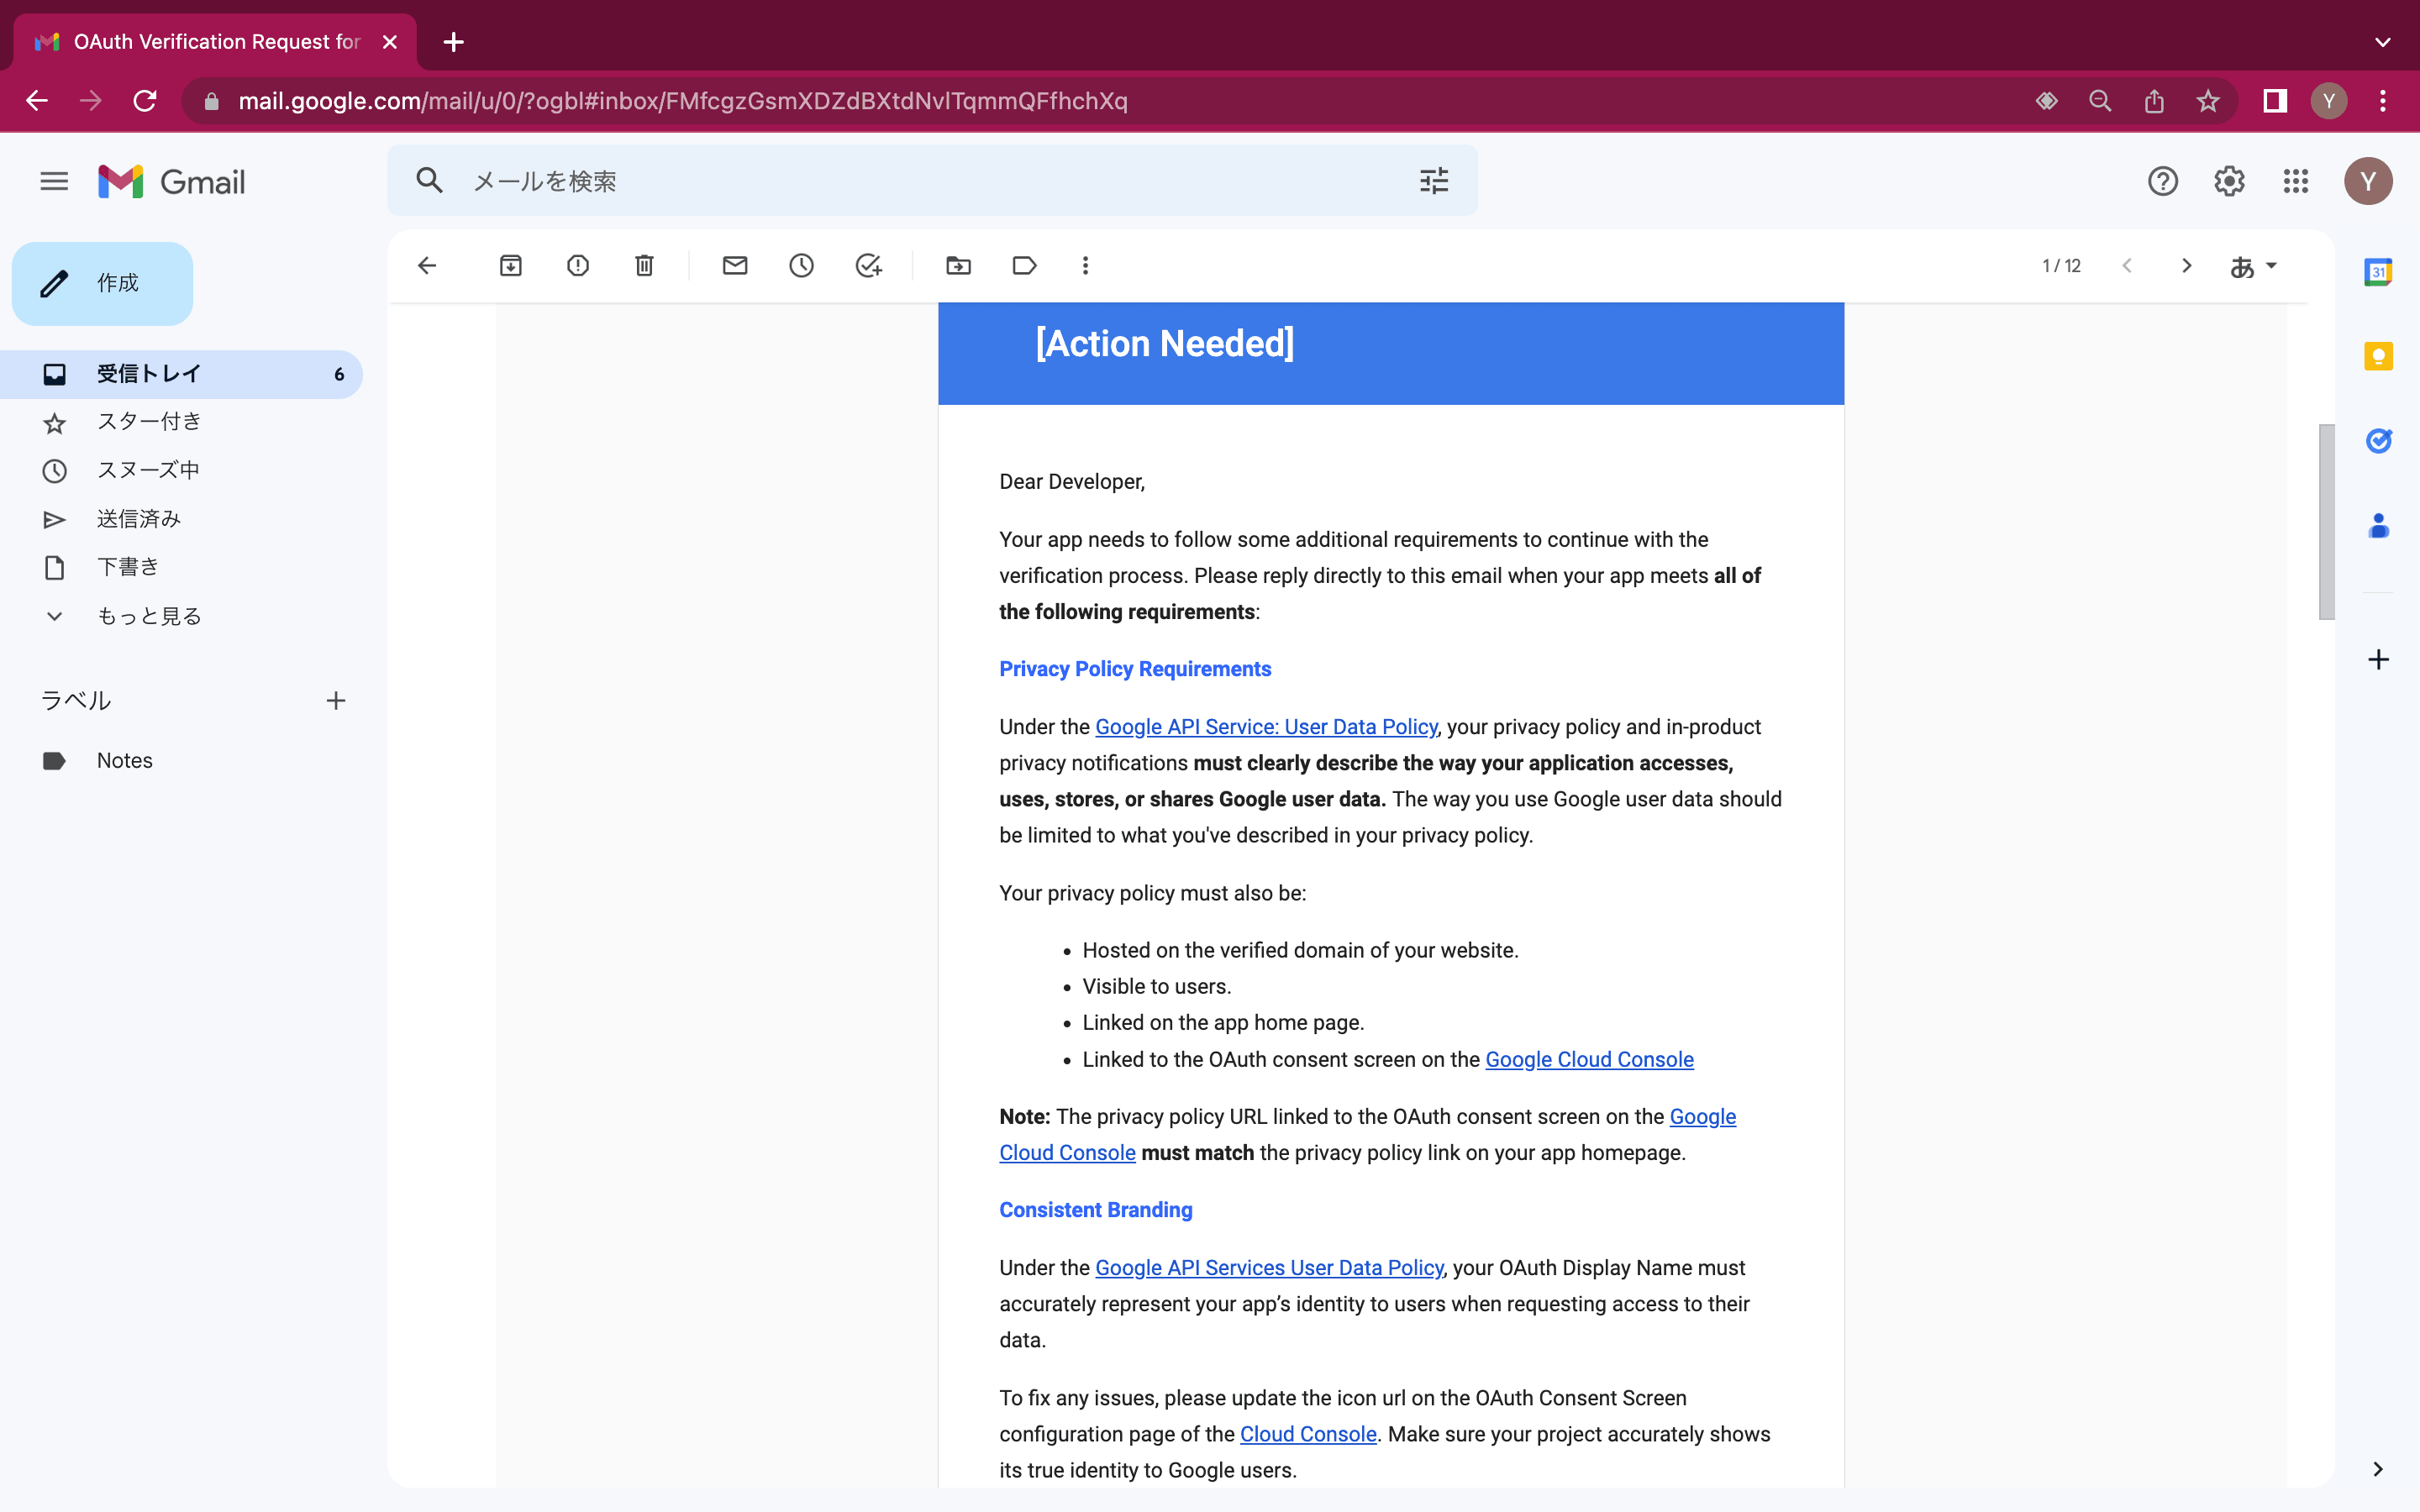Report this email as spam

tap(577, 265)
